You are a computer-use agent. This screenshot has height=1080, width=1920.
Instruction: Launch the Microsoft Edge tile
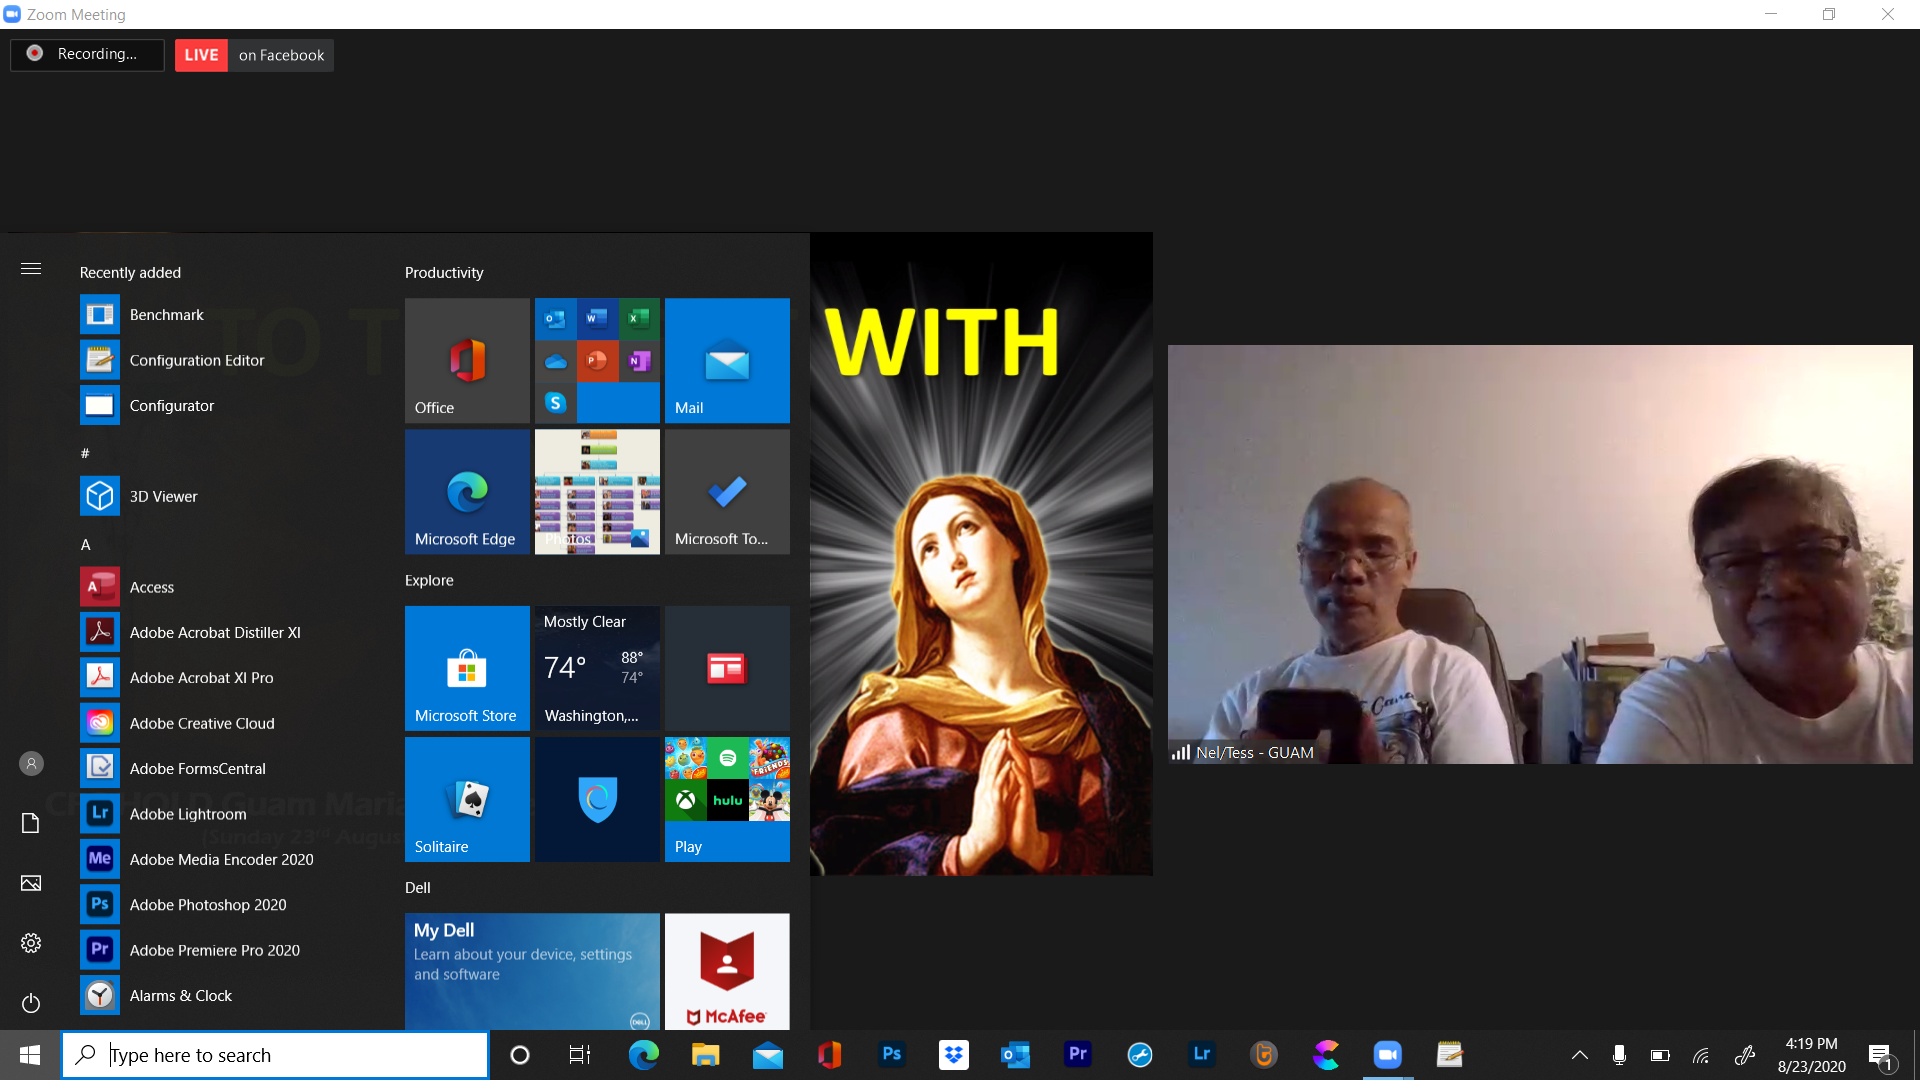click(467, 491)
